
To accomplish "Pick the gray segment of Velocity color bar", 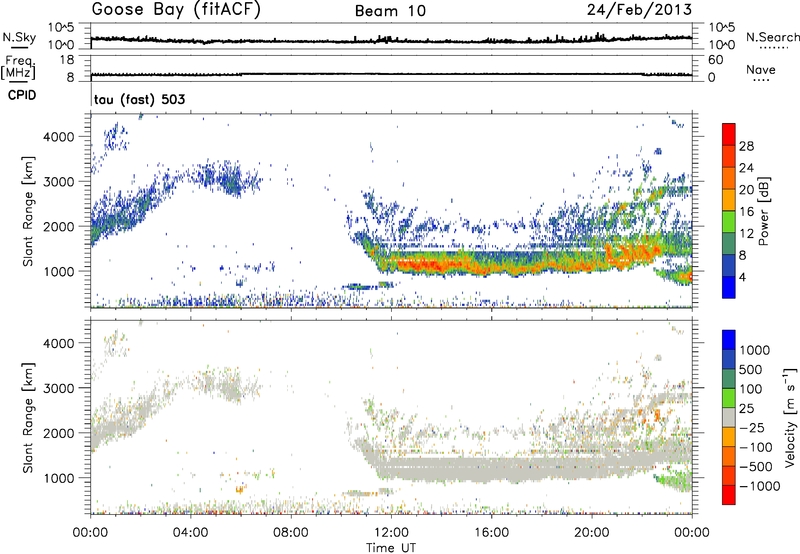I will click(729, 418).
